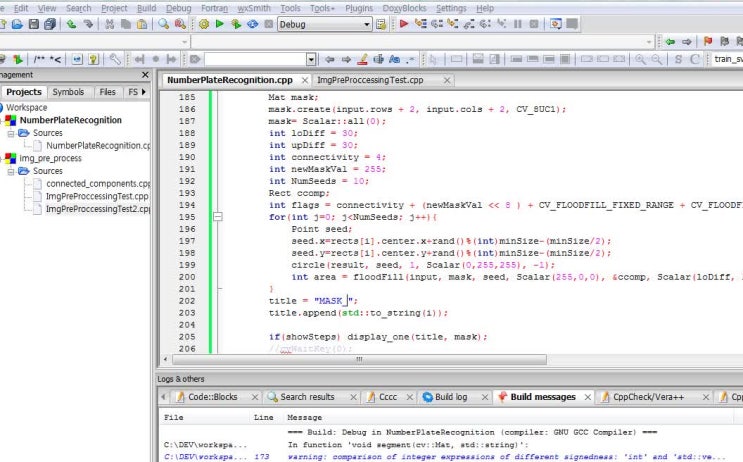This screenshot has height=462, width=743.
Task: Click the green Jump back arrow
Action: point(670,42)
